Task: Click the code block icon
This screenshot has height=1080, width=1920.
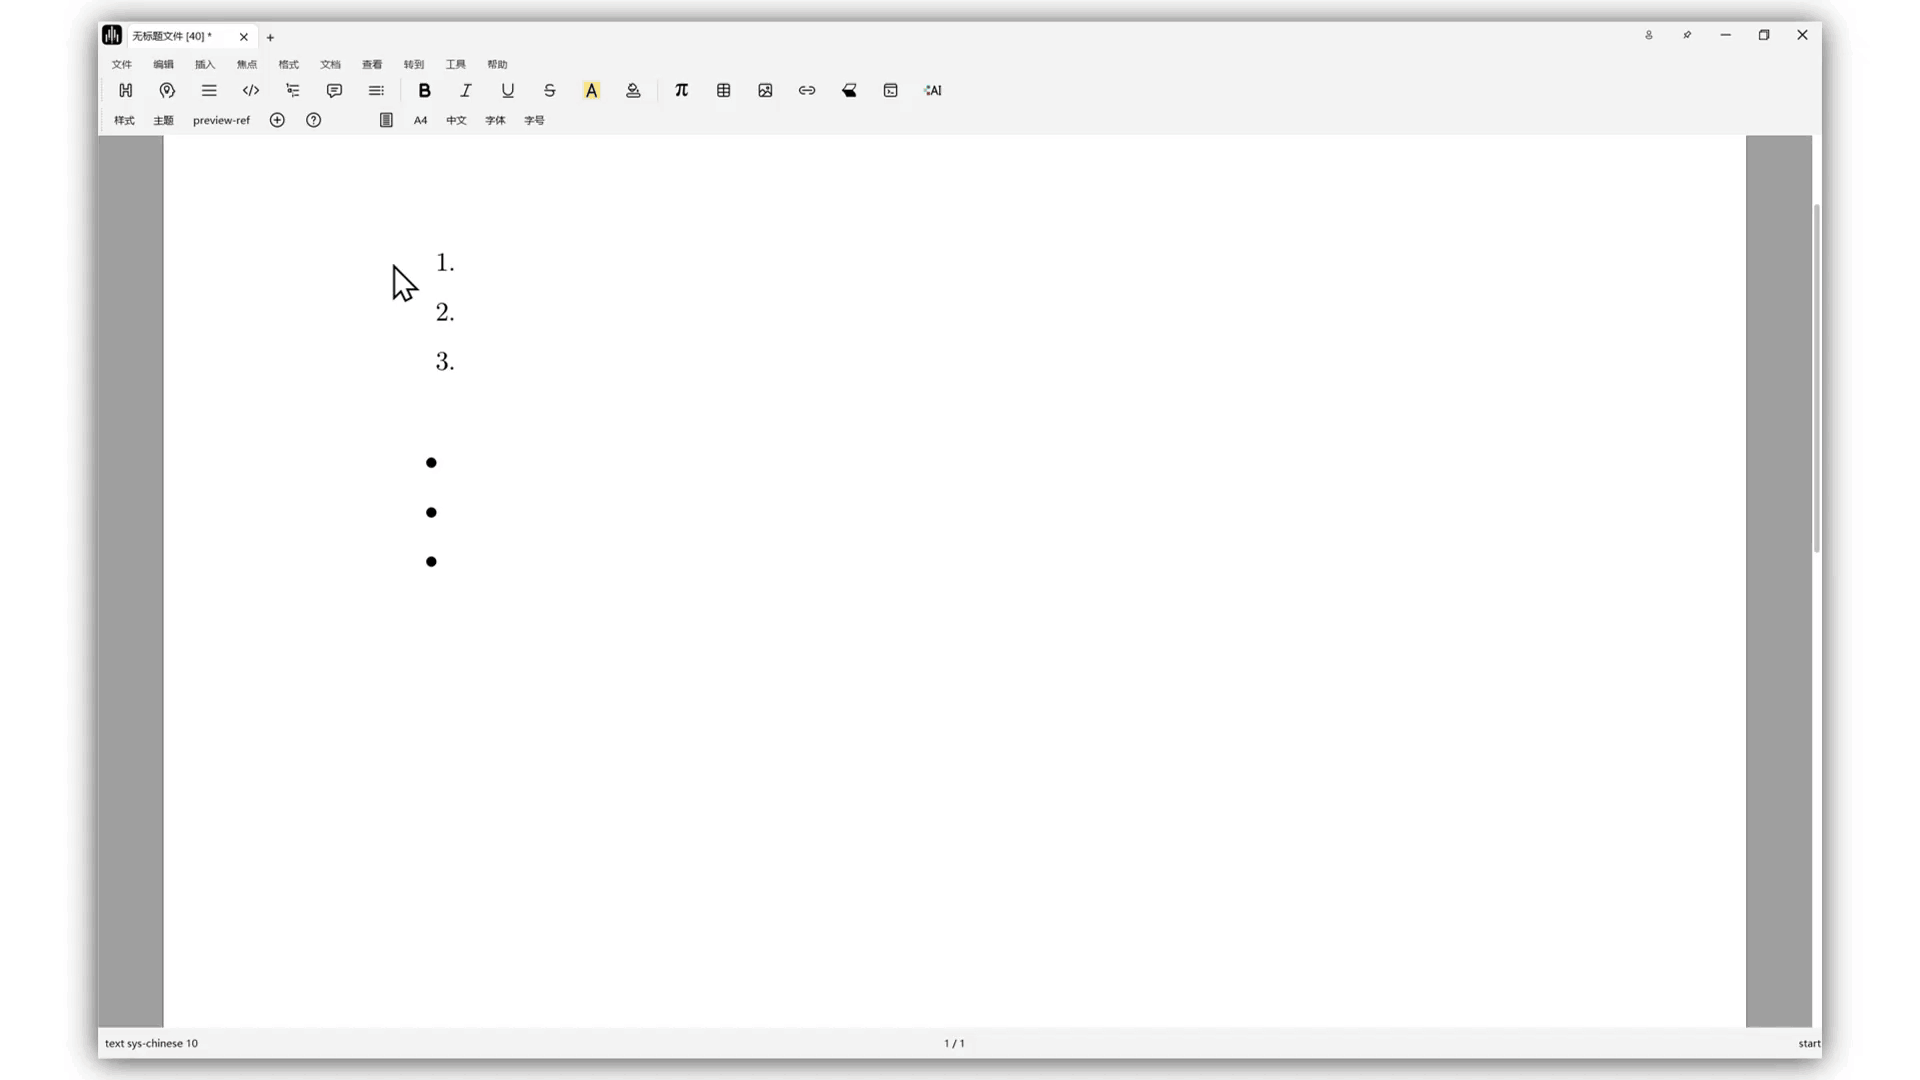Action: pos(251,90)
